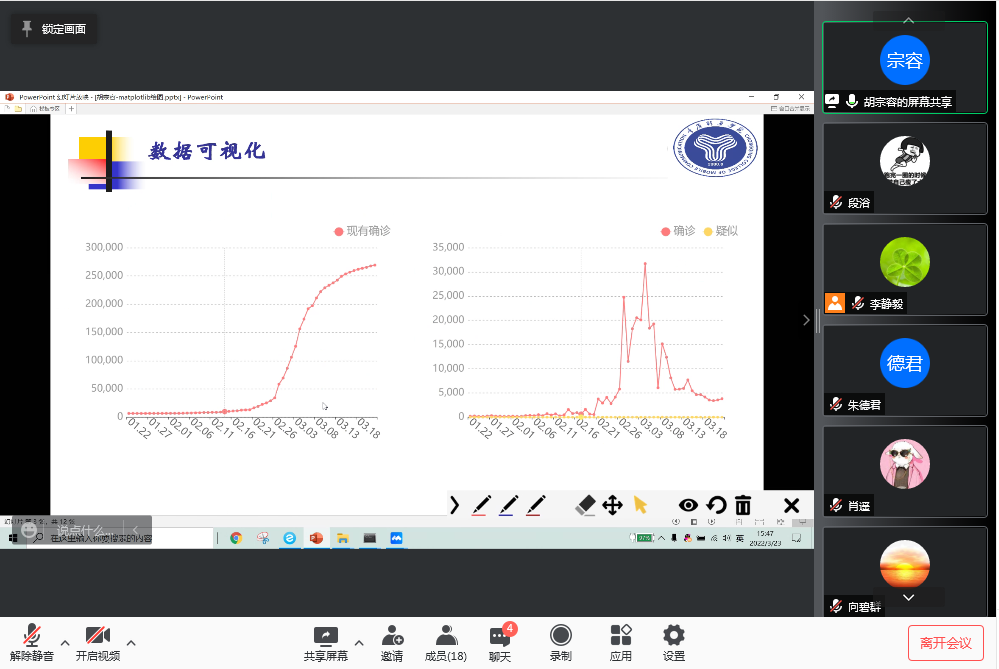Select 李静毅's participant video tile

click(x=905, y=269)
